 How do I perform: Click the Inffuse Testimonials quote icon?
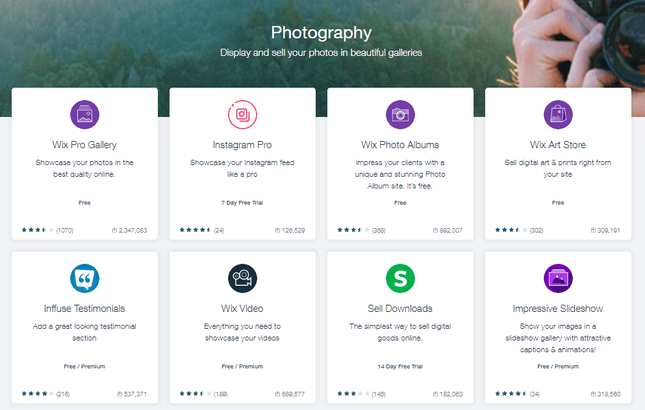(84, 278)
